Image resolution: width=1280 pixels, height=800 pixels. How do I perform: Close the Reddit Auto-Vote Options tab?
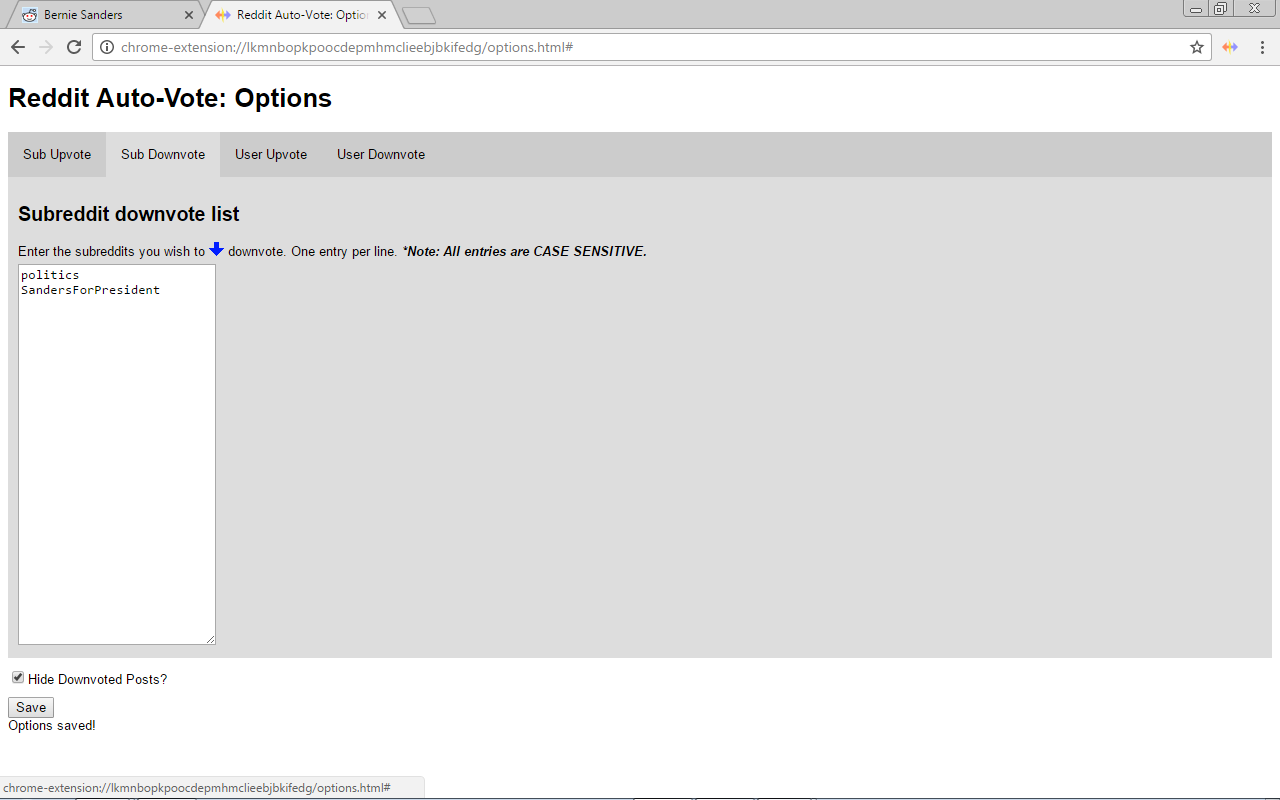(x=382, y=15)
